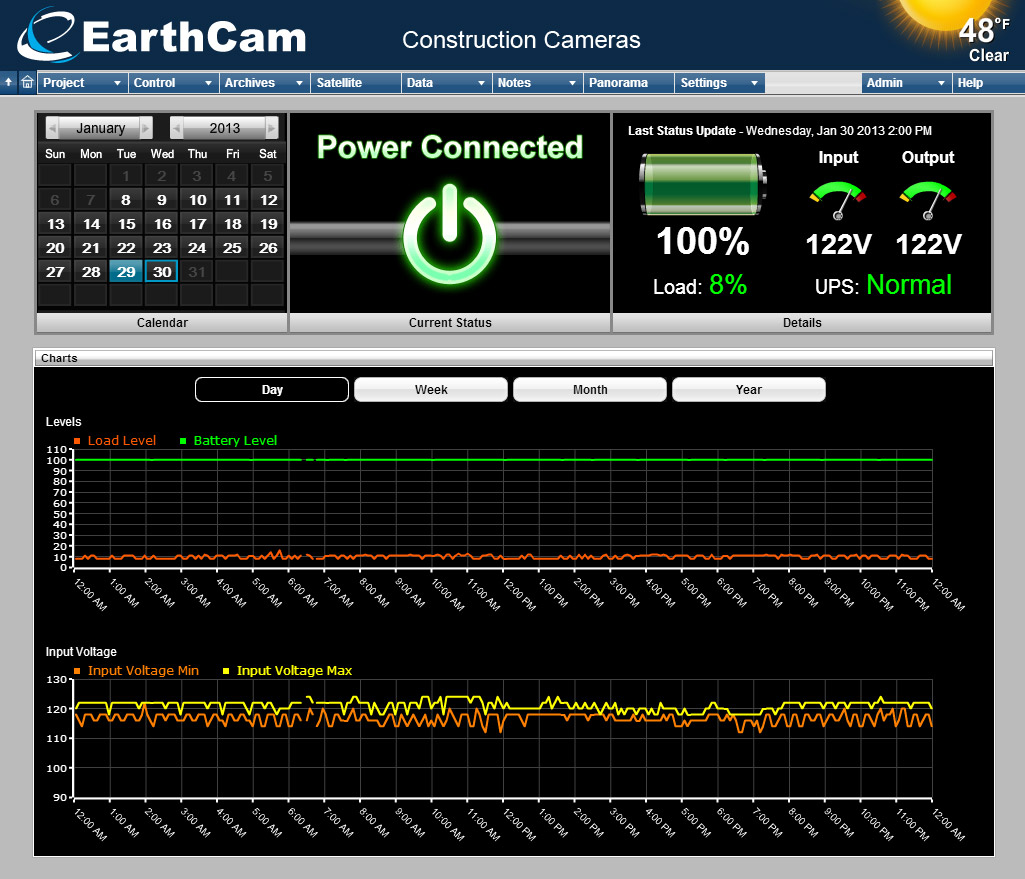Expand the Admin dropdown menu
The height and width of the screenshot is (879, 1025).
(x=906, y=83)
